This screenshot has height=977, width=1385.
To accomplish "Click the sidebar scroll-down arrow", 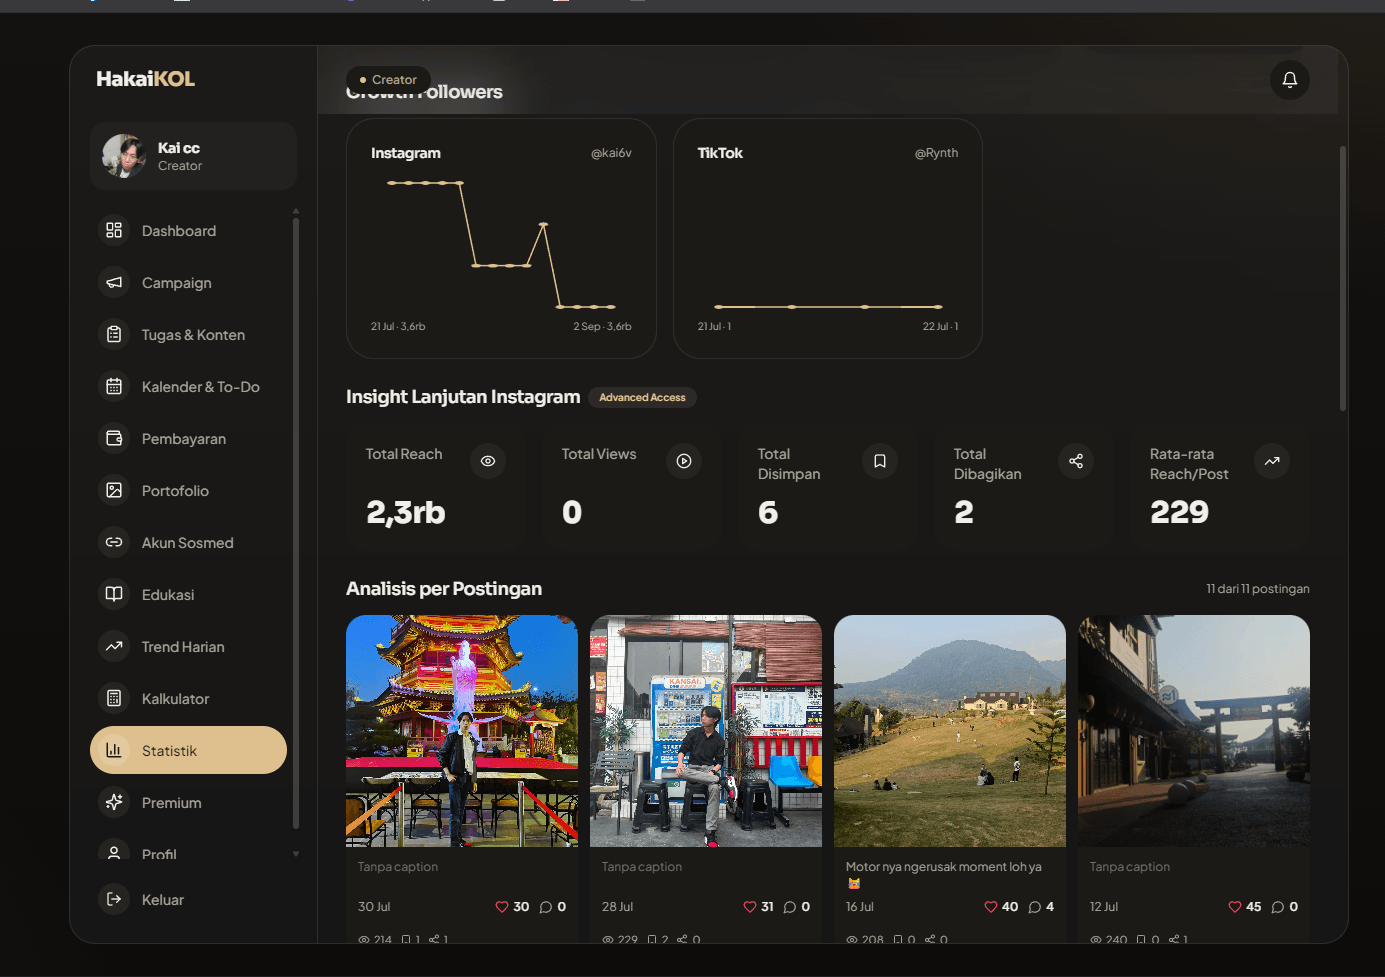I will pyautogui.click(x=296, y=854).
